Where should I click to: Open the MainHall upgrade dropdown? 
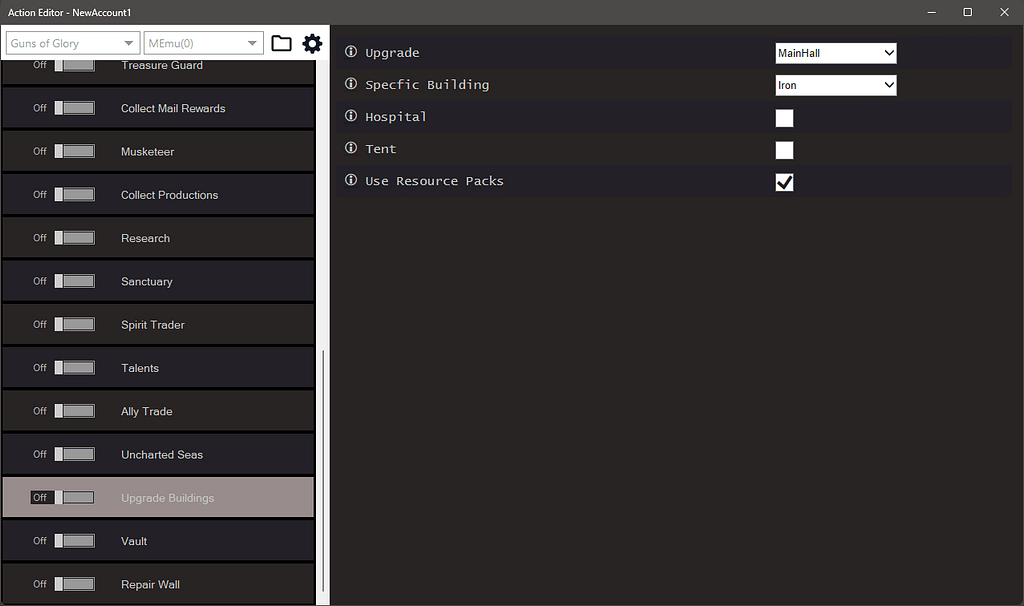(x=835, y=52)
